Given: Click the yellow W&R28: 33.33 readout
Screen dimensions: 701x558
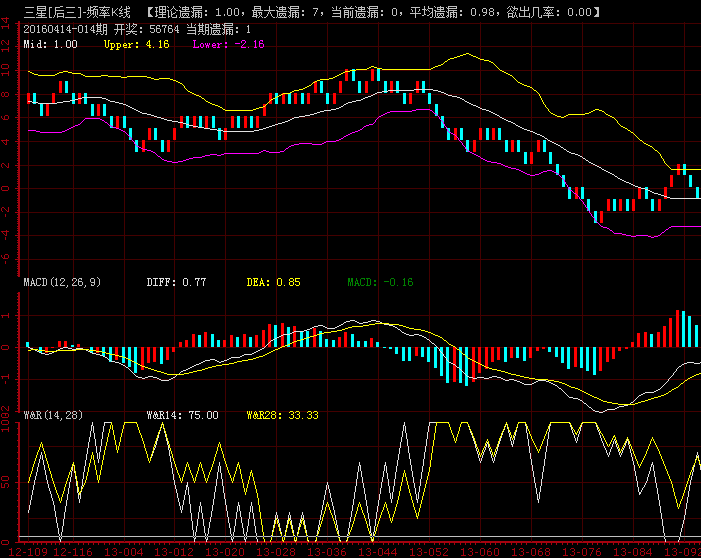Looking at the screenshot, I should point(282,414).
